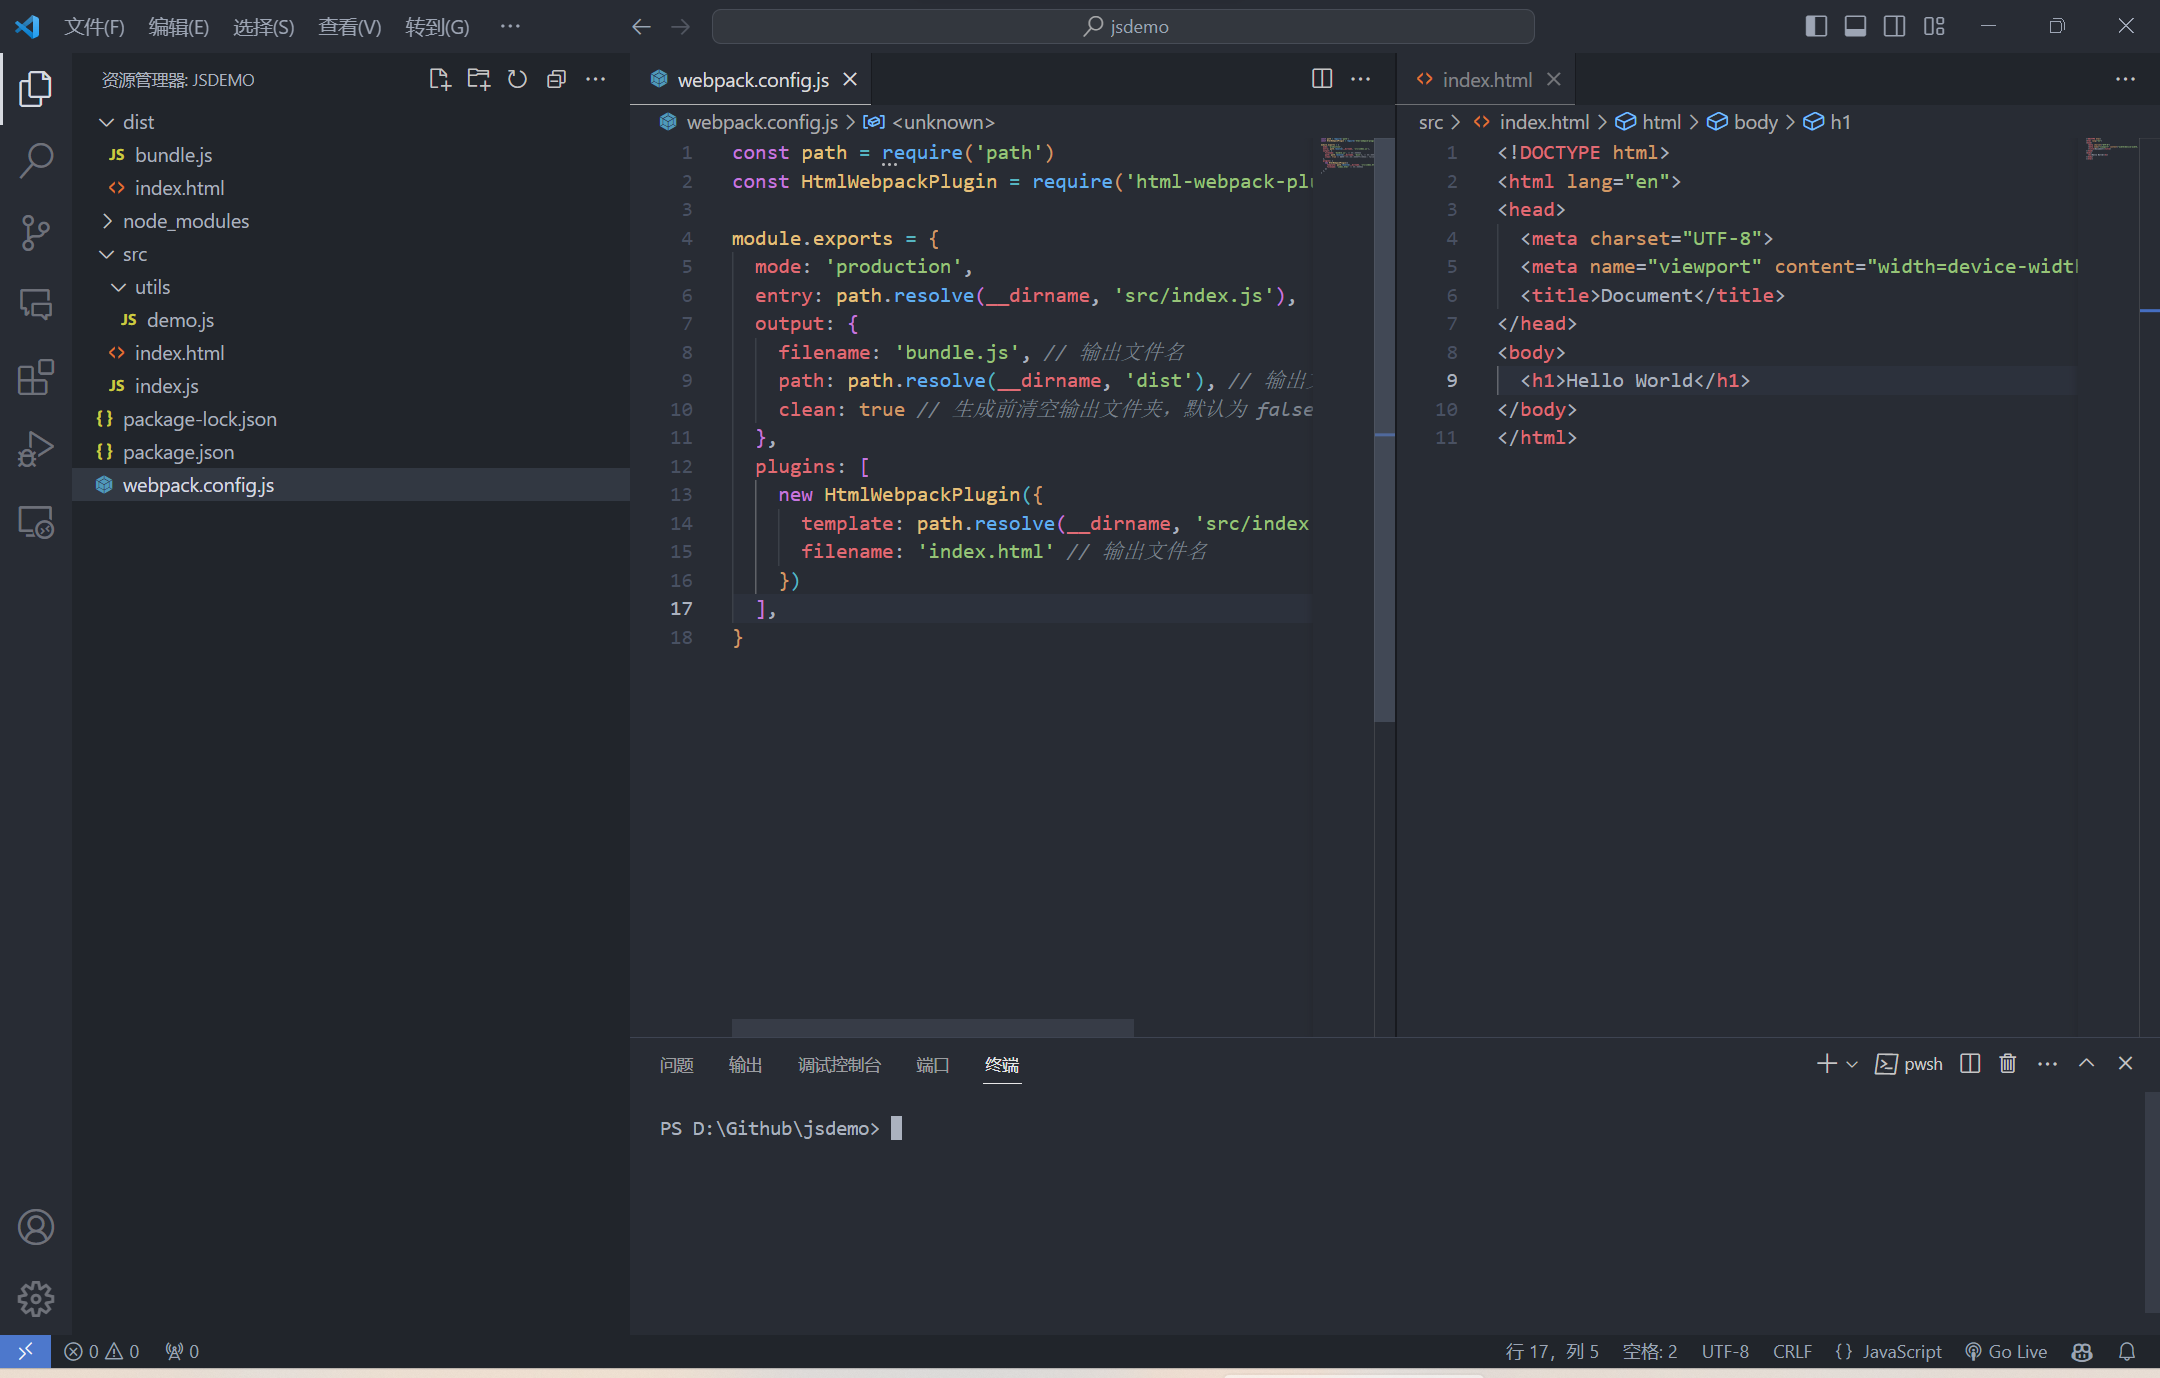This screenshot has height=1378, width=2160.
Task: Click Go Live in the status bar
Action: (2006, 1351)
